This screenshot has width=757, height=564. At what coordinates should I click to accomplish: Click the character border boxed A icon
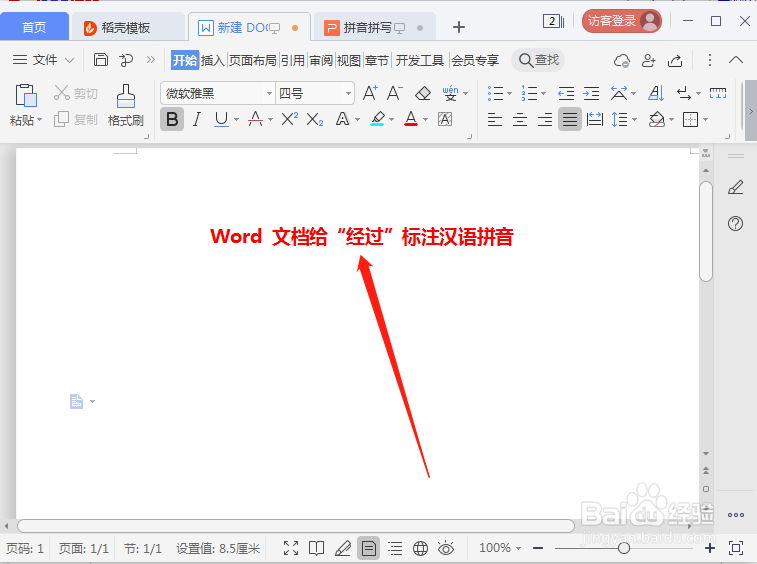point(445,119)
